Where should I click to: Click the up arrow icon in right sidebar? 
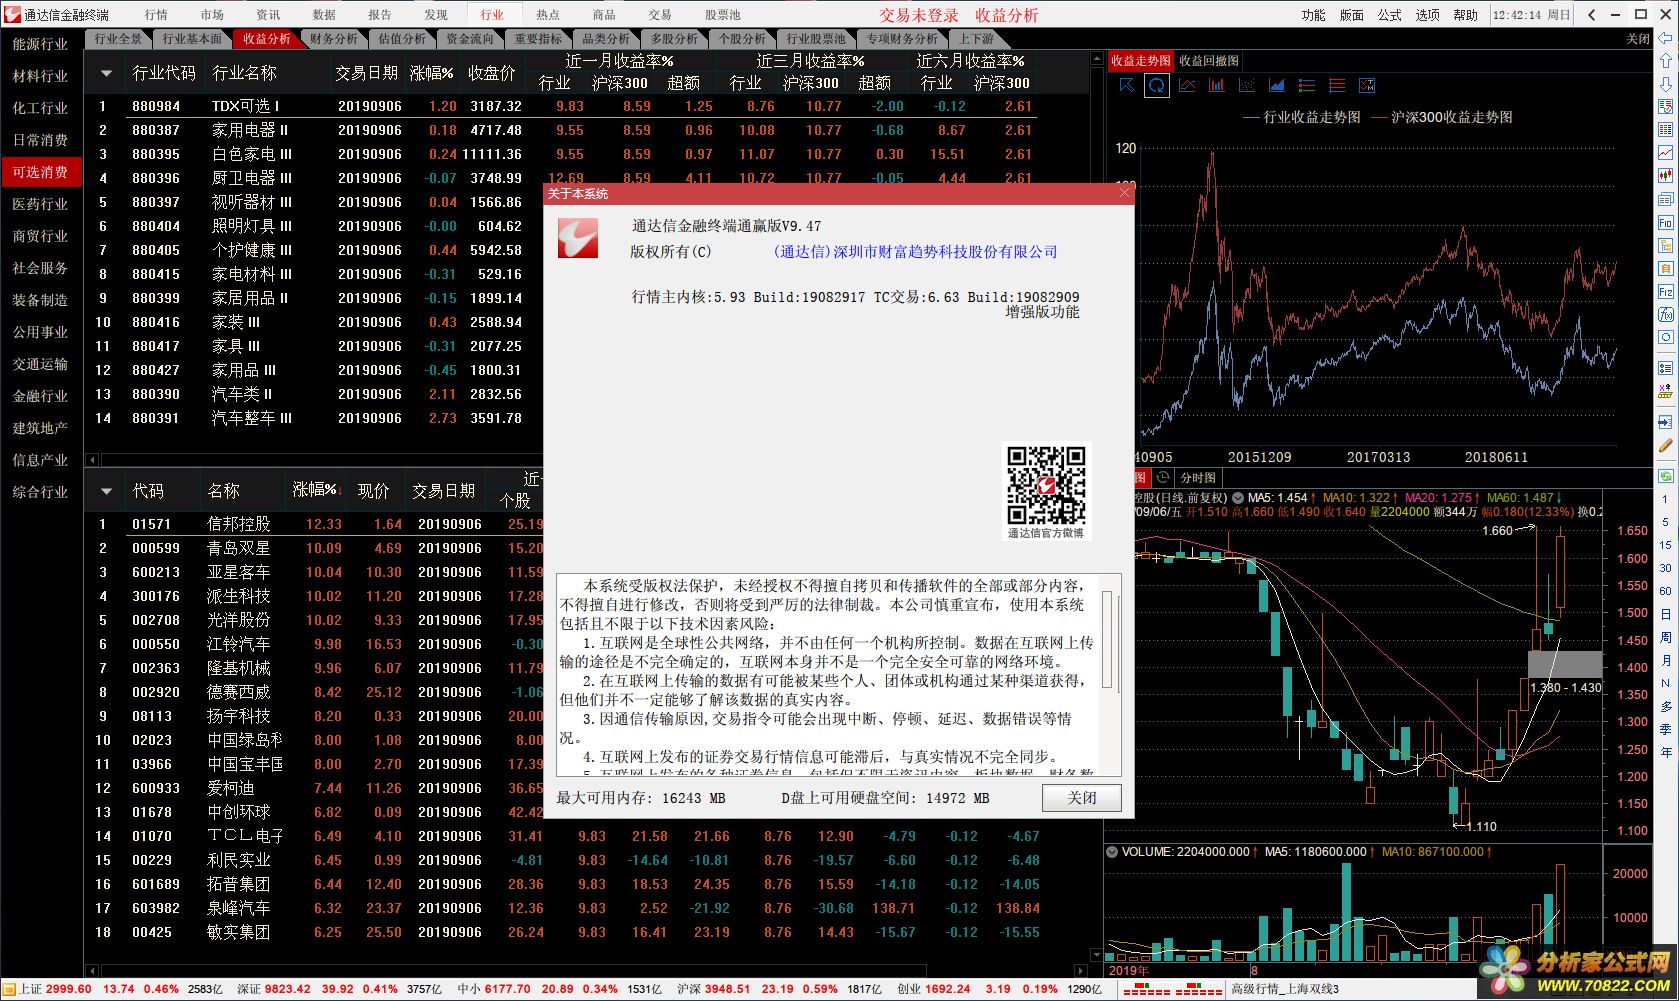(x=1665, y=61)
